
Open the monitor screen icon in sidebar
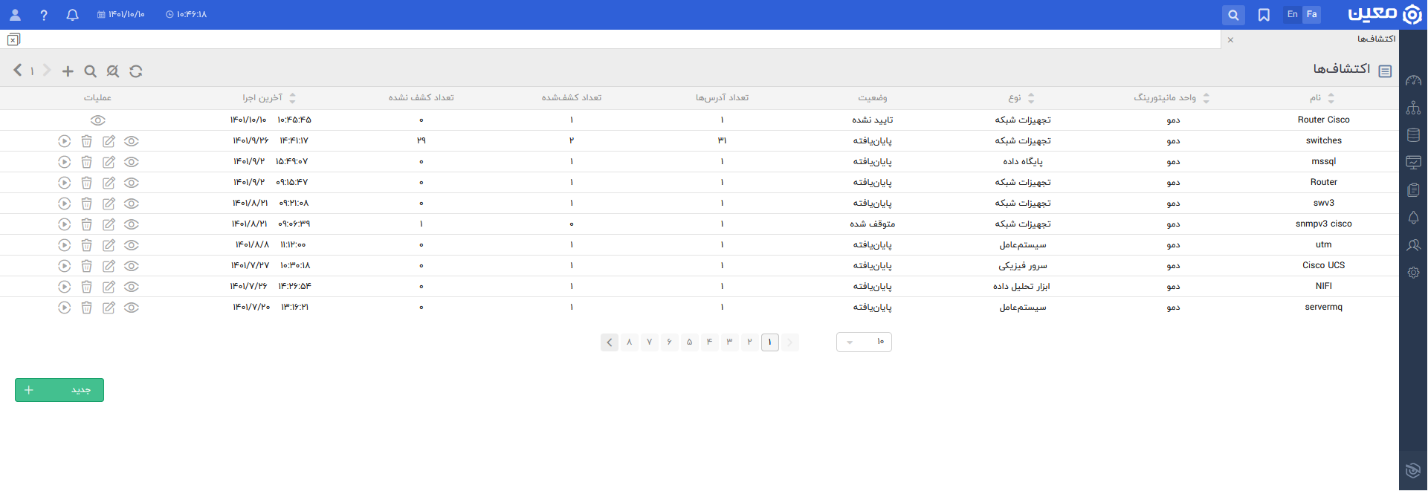[x=1413, y=163]
